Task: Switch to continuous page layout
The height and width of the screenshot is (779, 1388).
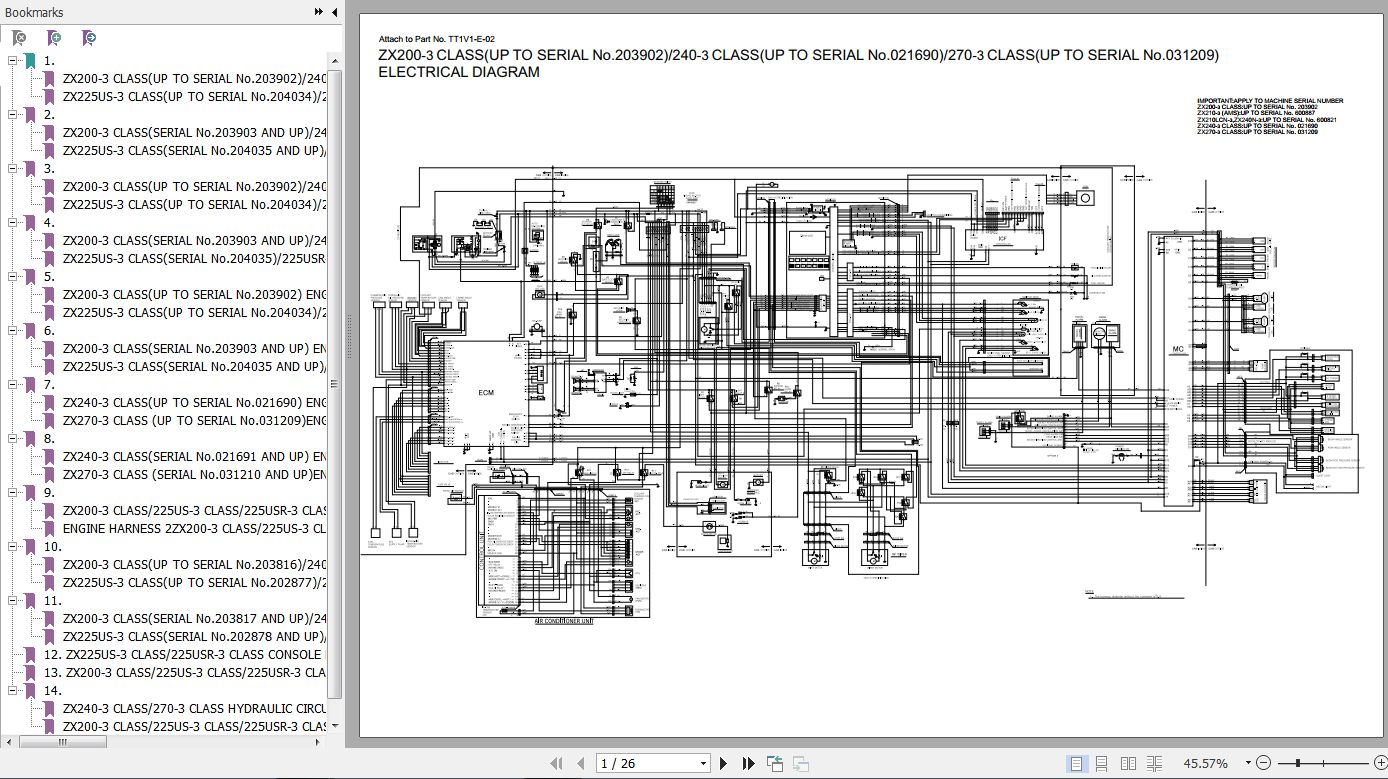Action: tap(1102, 764)
